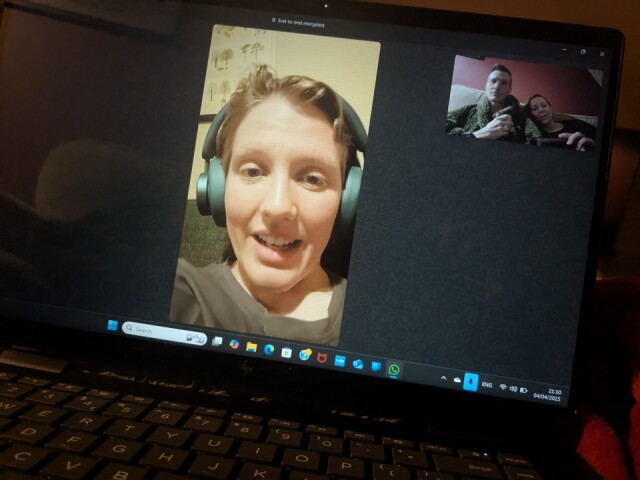This screenshot has width=640, height=480.
Task: Open the Get Help question-mark icon
Action: click(x=305, y=355)
